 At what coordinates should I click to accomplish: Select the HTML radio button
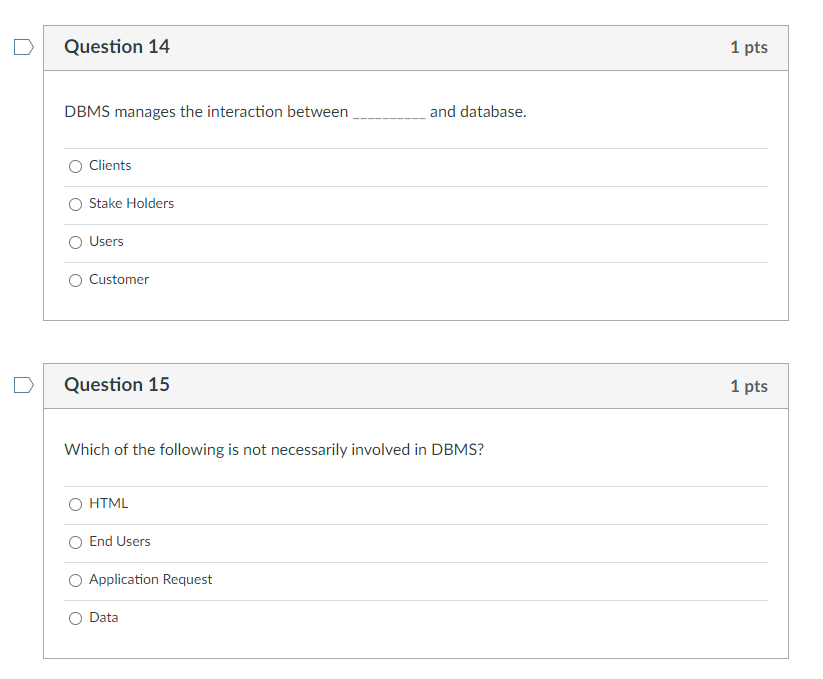(x=75, y=503)
